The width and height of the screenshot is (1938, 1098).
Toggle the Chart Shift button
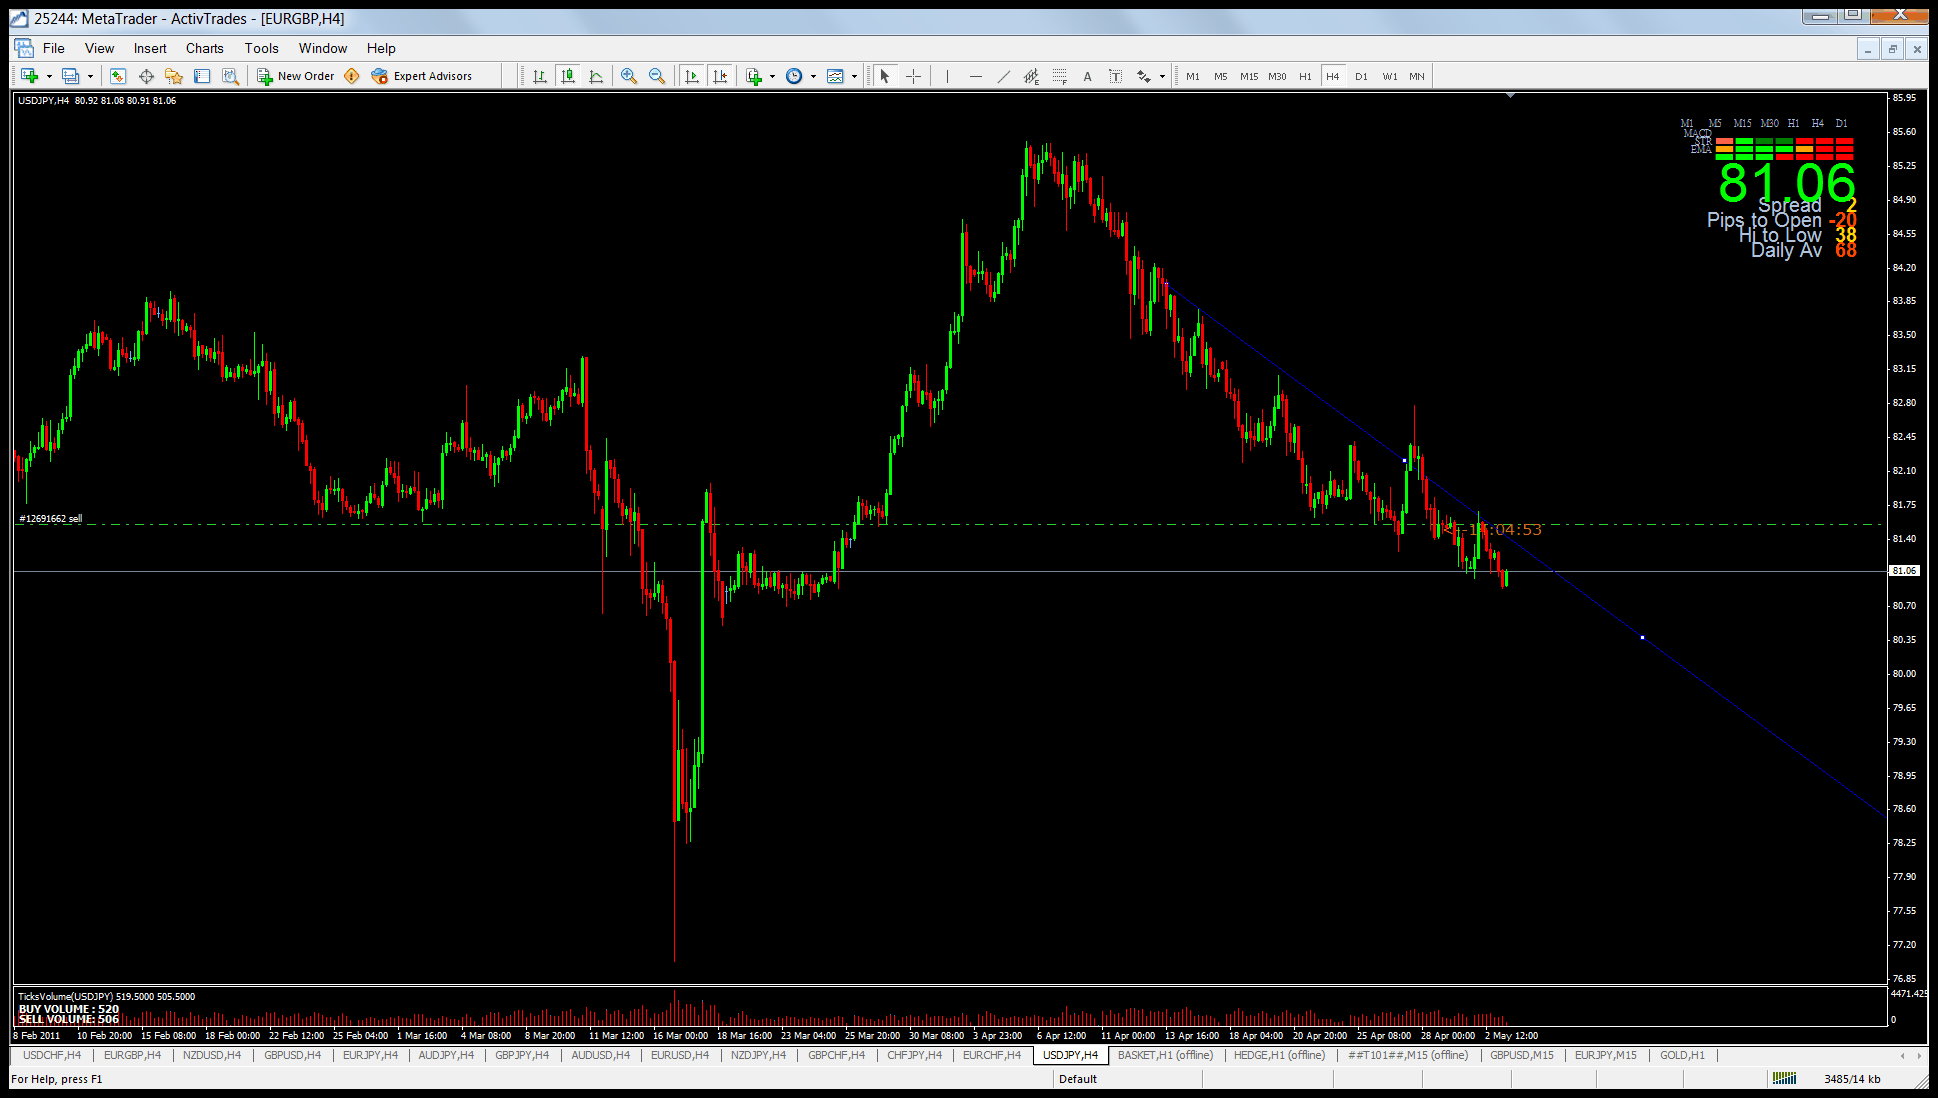coord(720,76)
